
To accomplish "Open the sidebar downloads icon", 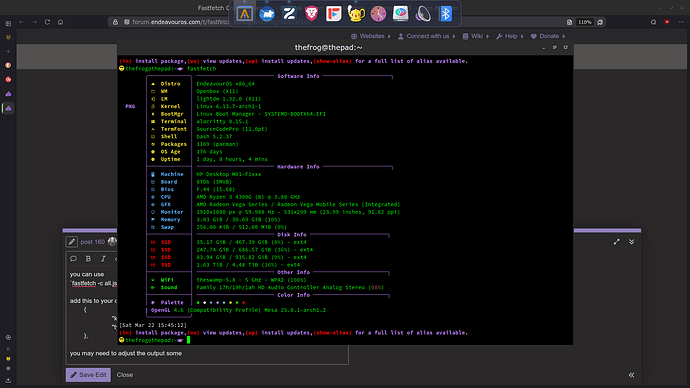I will click(8, 380).
